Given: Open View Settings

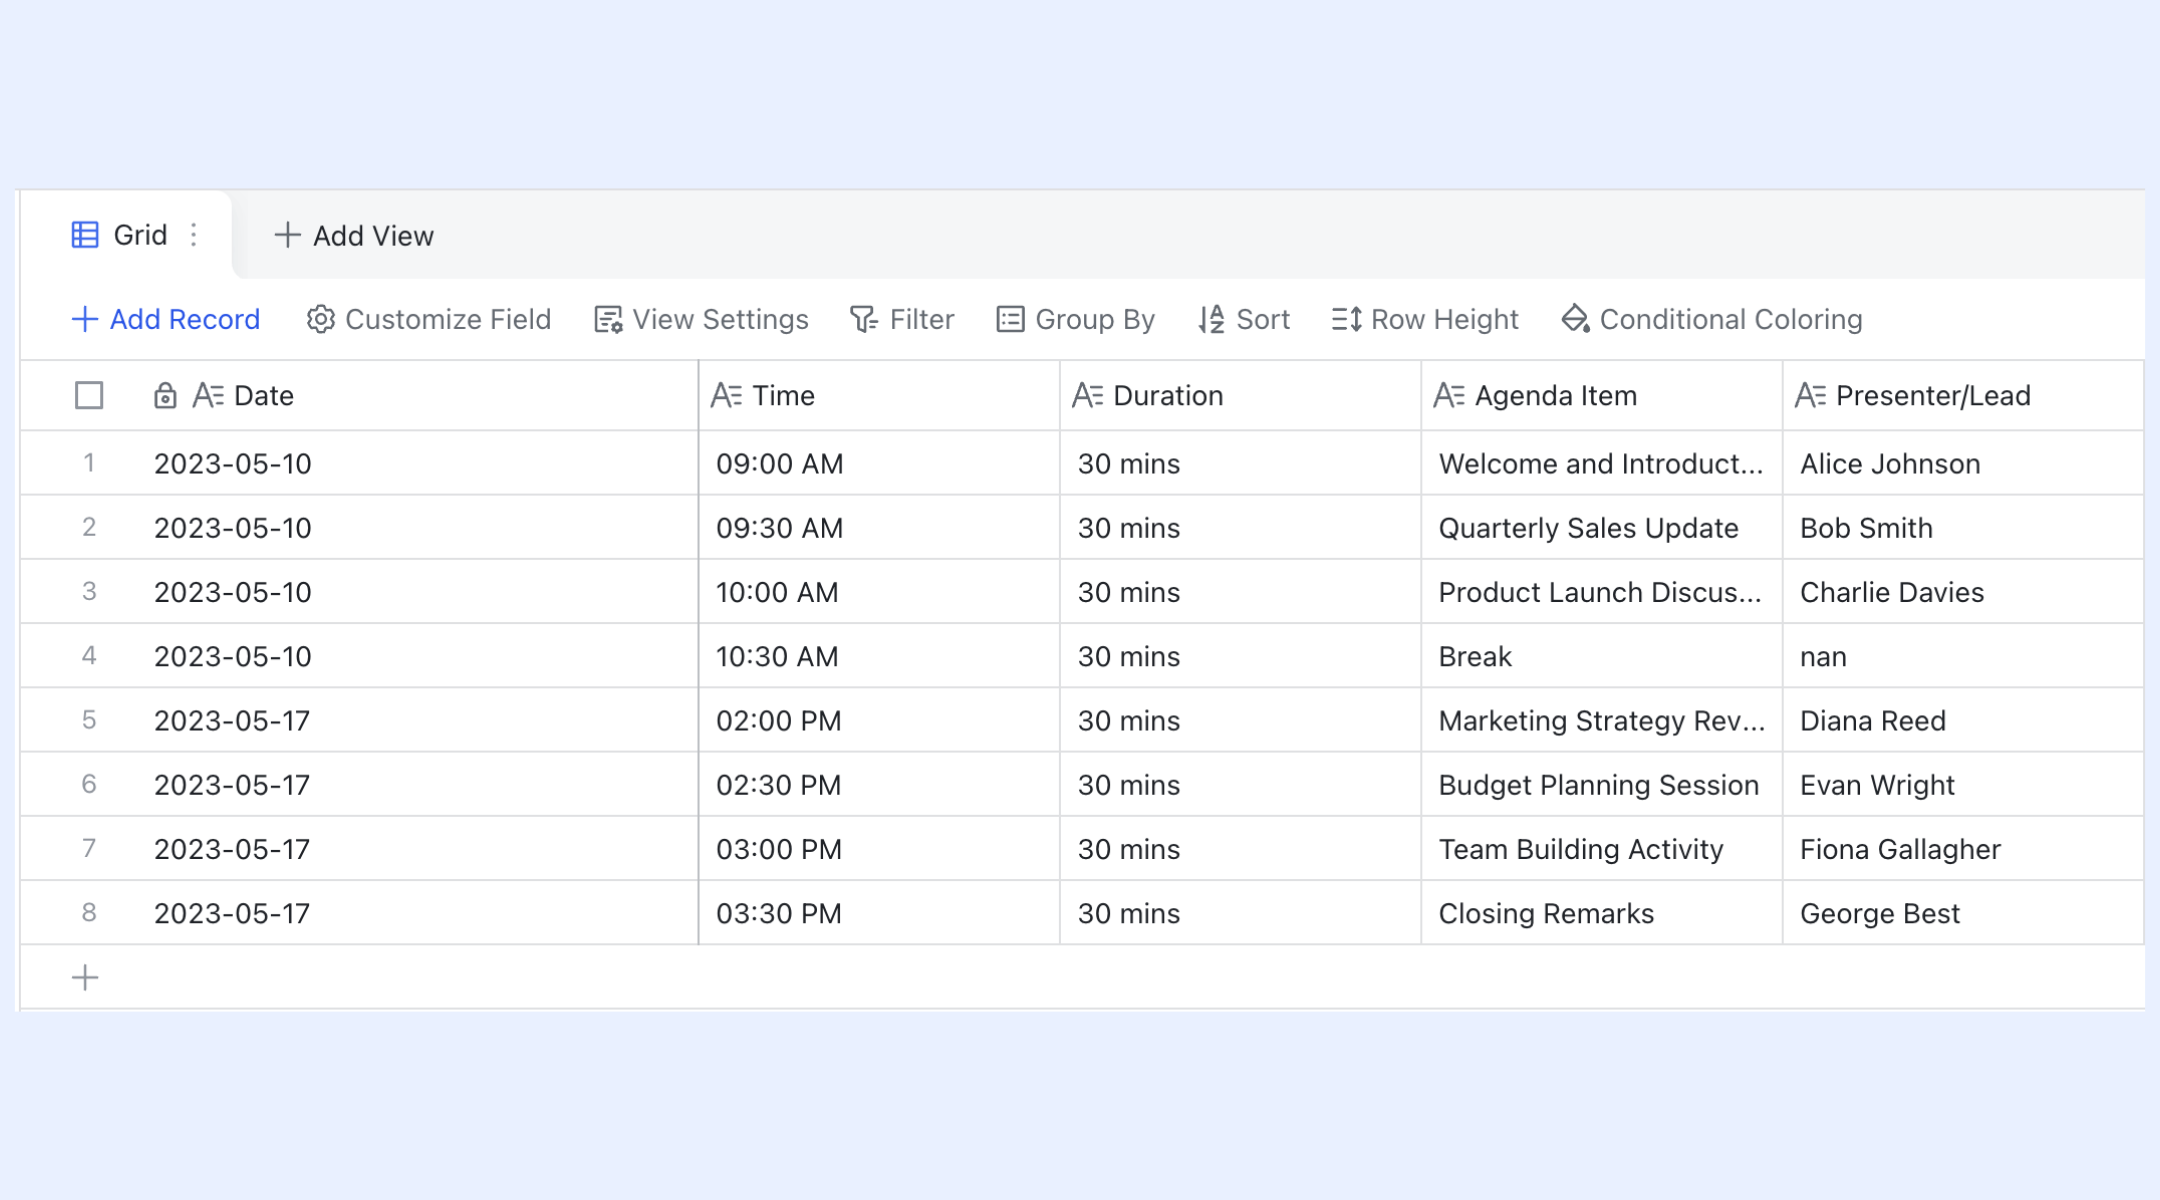Looking at the screenshot, I should point(701,319).
